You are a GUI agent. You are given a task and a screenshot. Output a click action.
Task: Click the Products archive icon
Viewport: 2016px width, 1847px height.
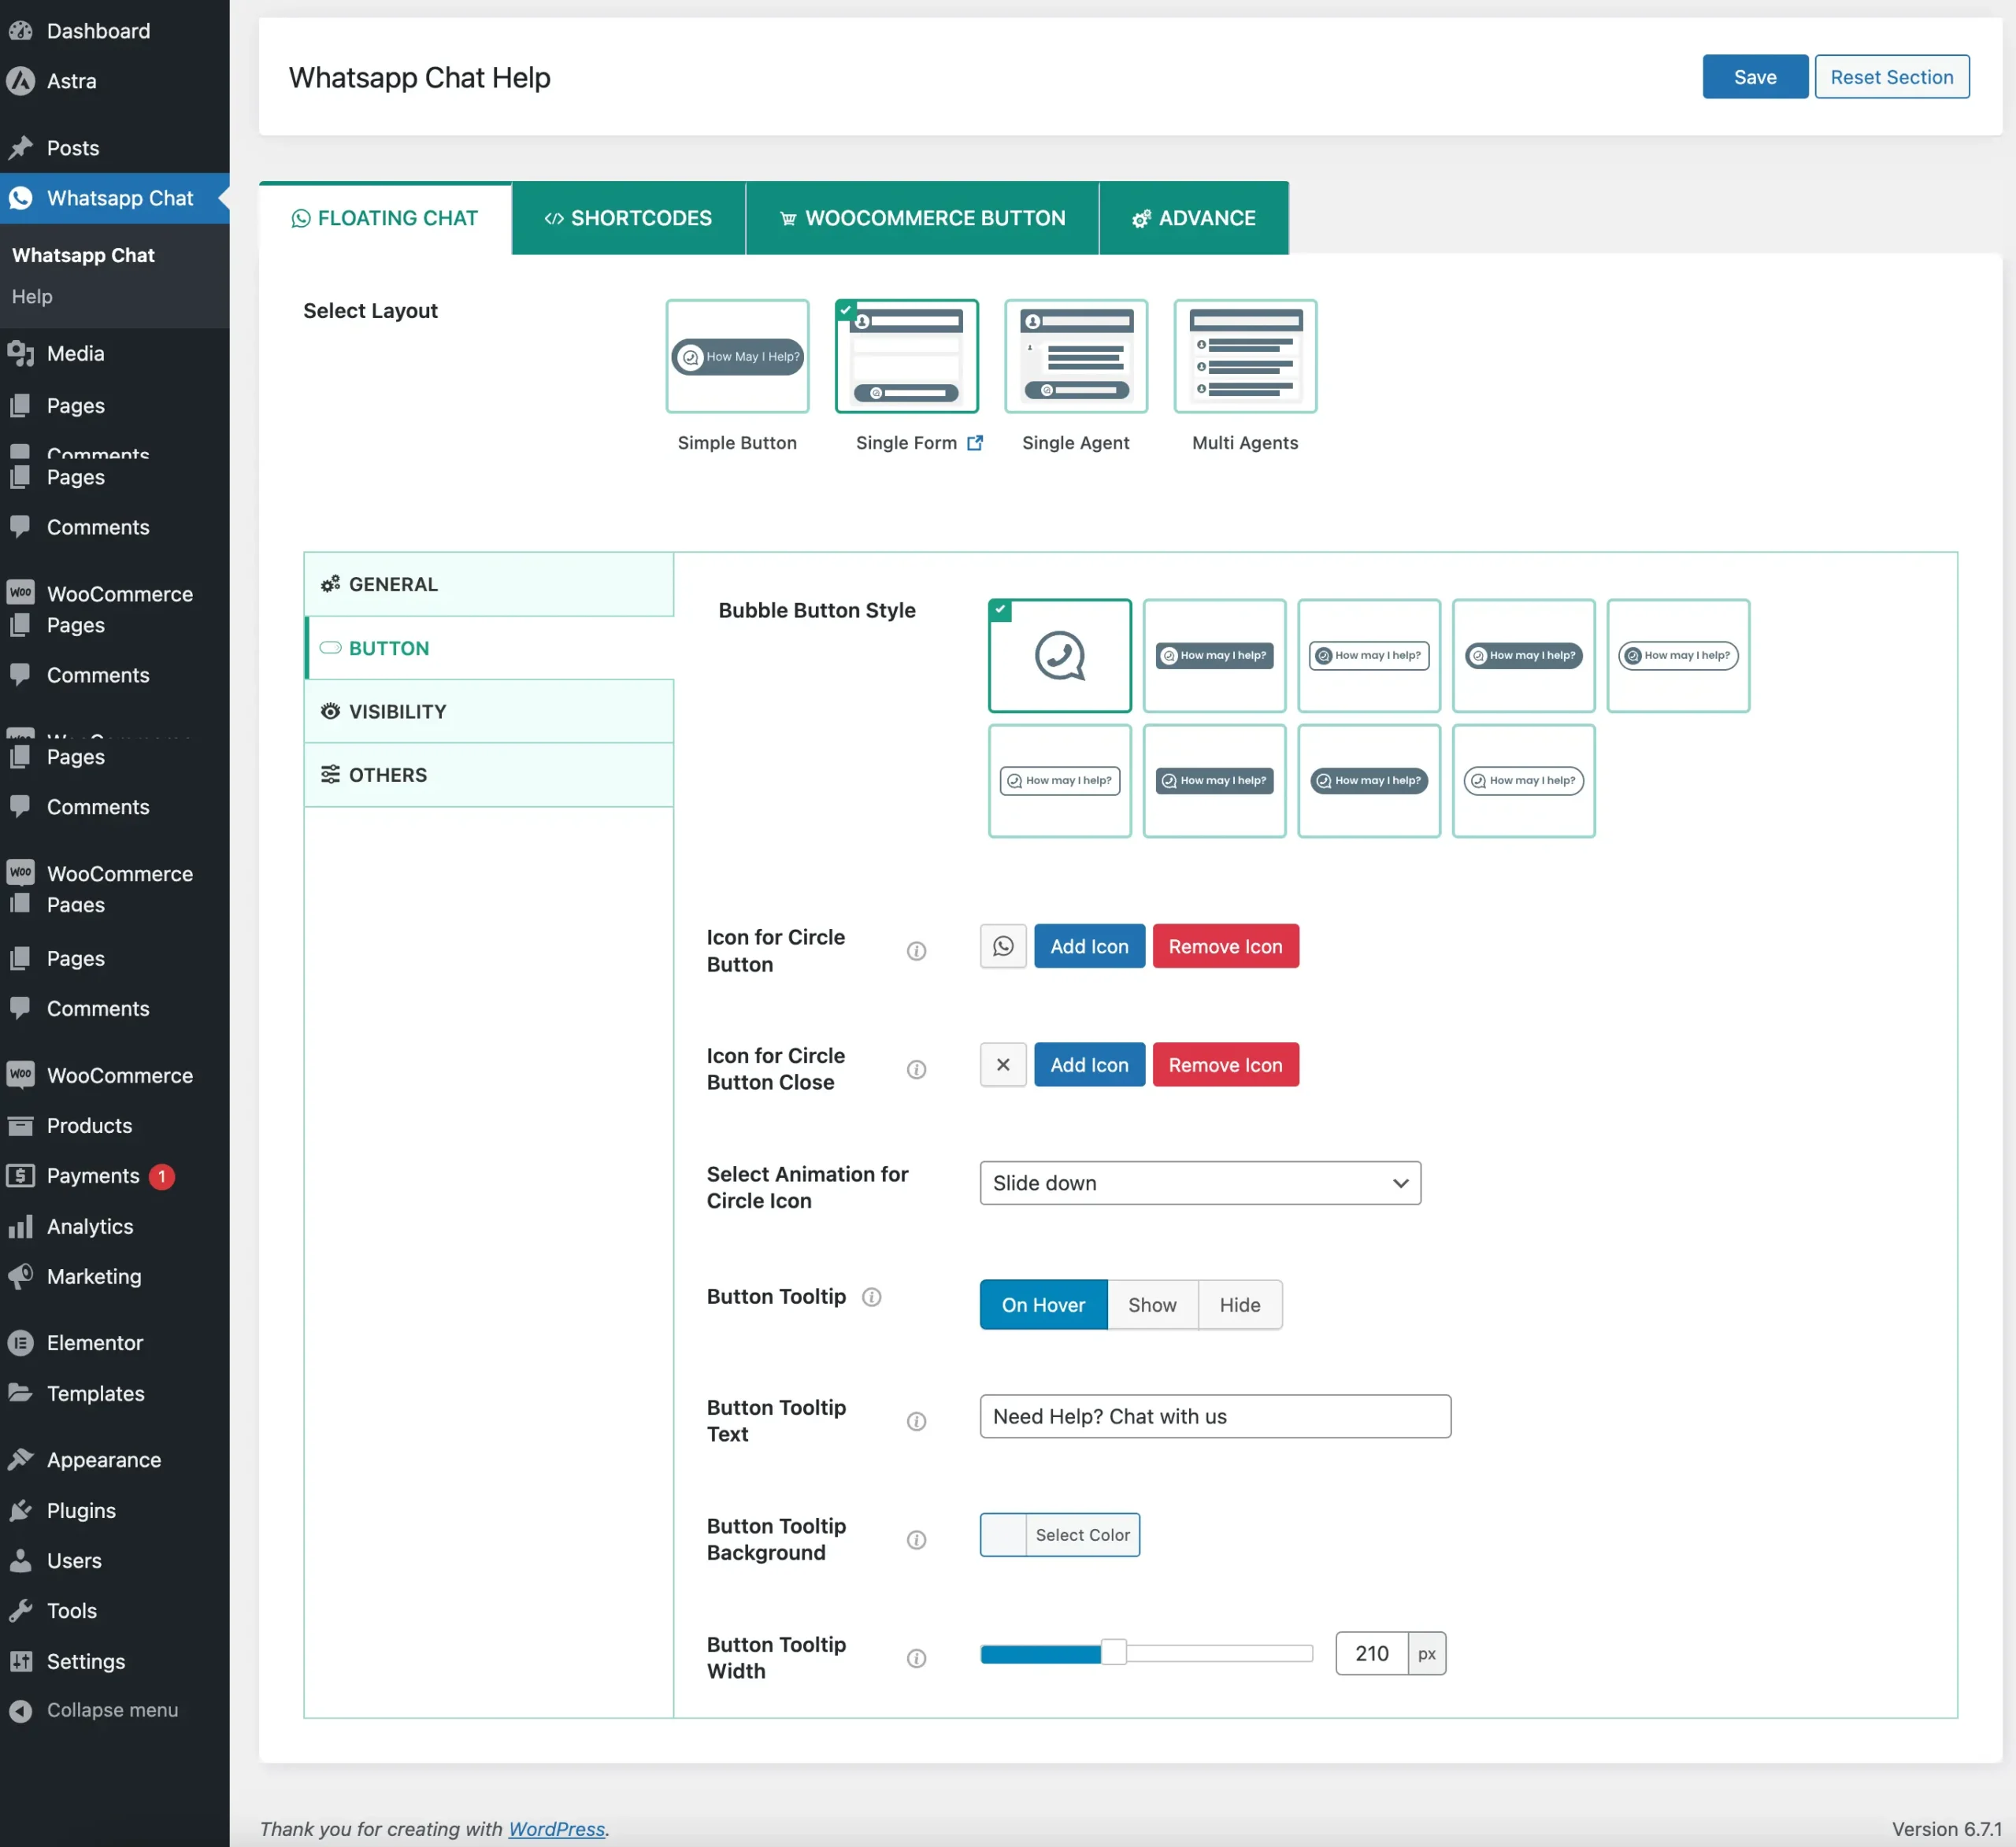click(20, 1125)
